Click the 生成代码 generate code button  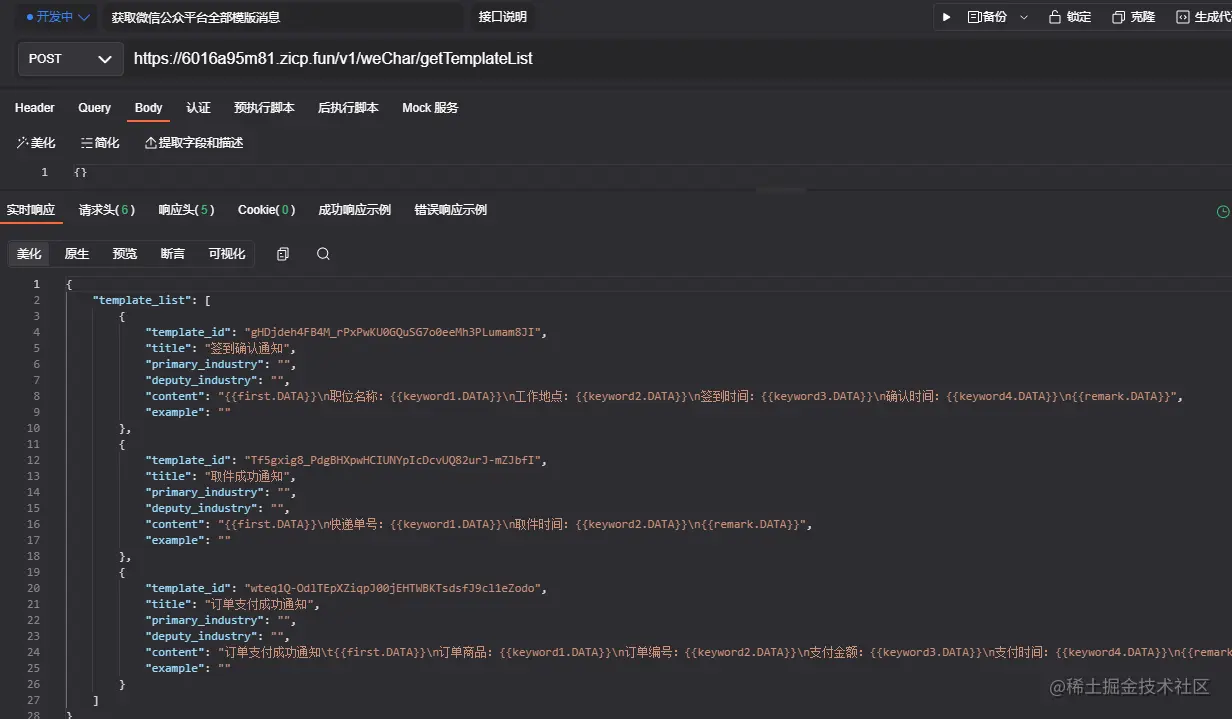[1203, 17]
